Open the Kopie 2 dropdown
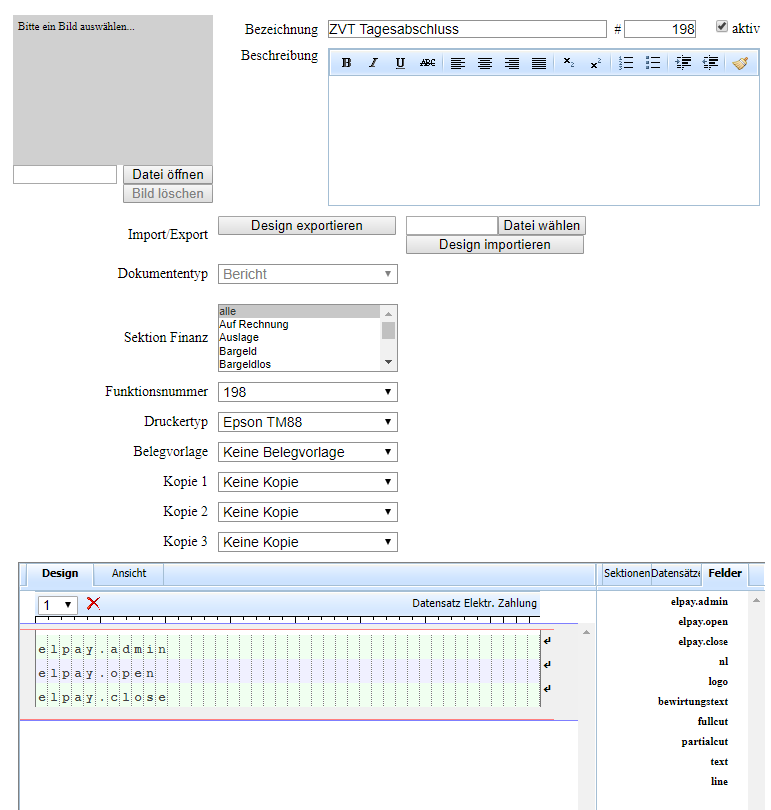771x810 pixels. (308, 512)
